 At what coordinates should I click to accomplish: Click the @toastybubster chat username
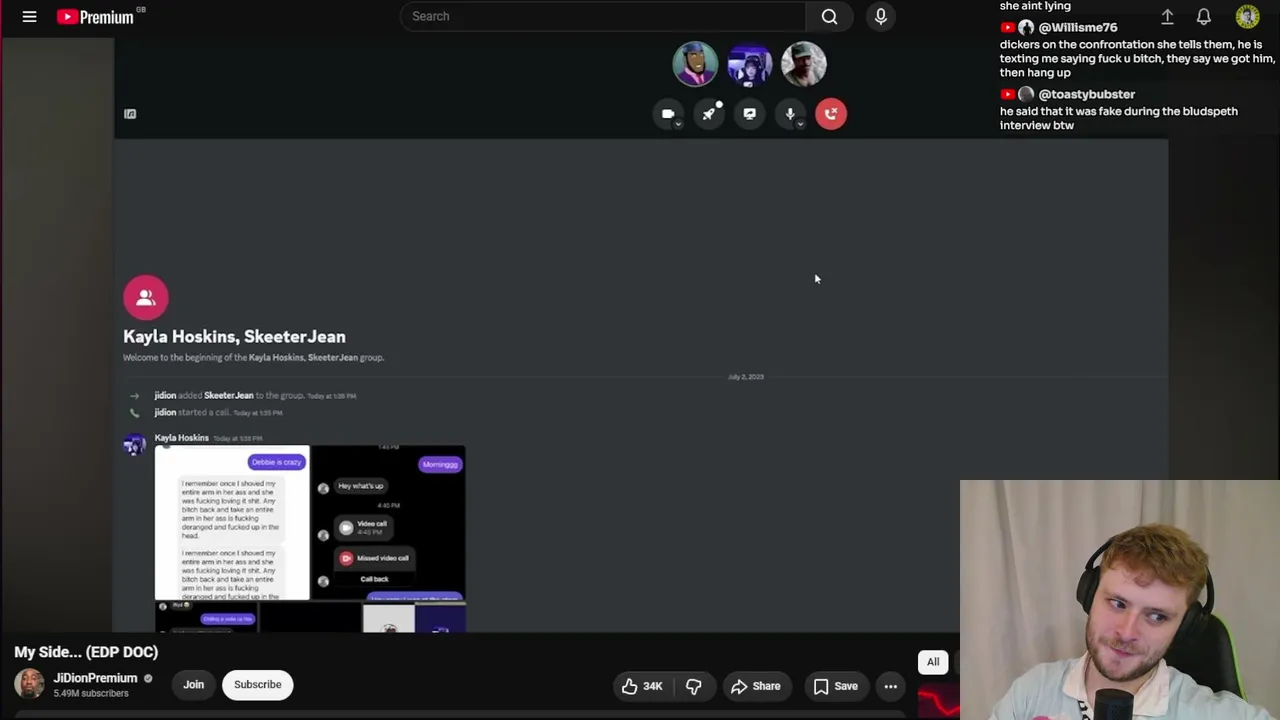point(1087,94)
